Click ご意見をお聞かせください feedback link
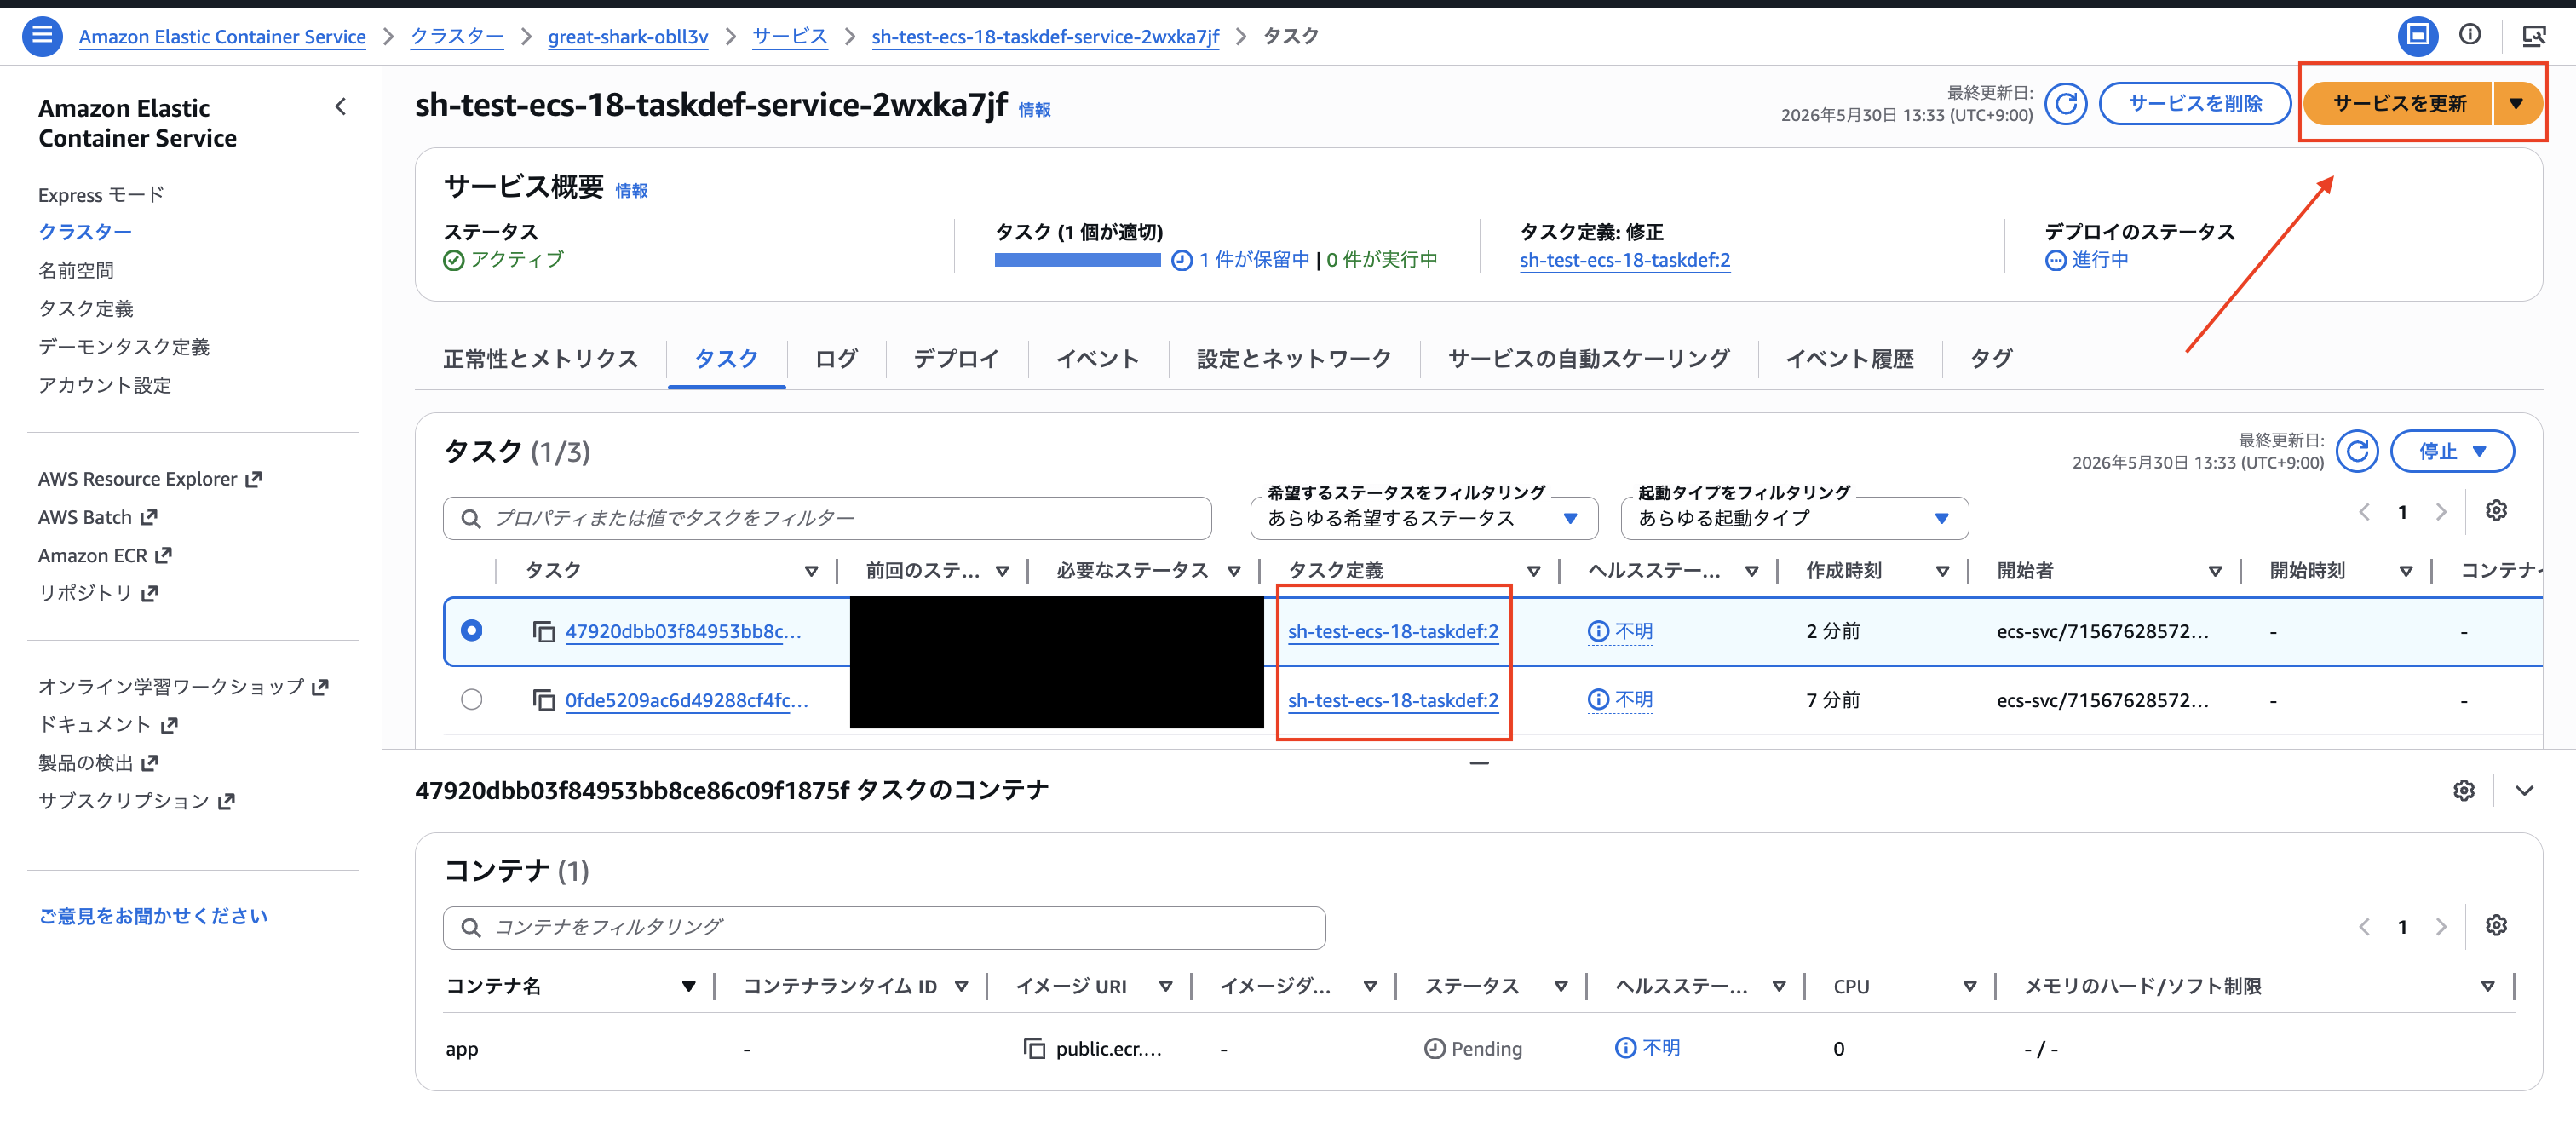2576x1145 pixels. coord(153,916)
